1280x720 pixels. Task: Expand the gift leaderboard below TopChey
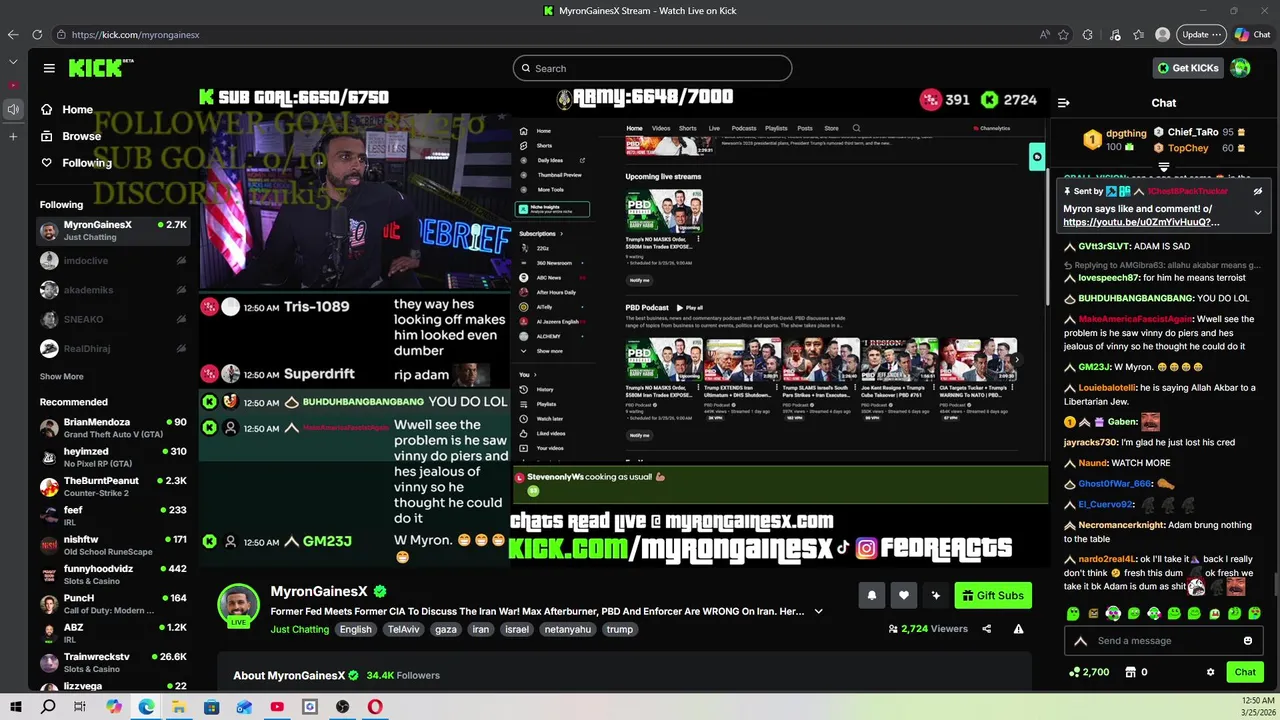click(x=1164, y=167)
